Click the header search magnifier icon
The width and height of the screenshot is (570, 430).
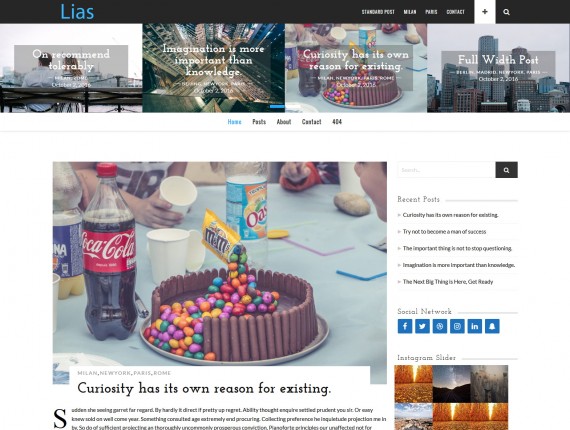[506, 12]
